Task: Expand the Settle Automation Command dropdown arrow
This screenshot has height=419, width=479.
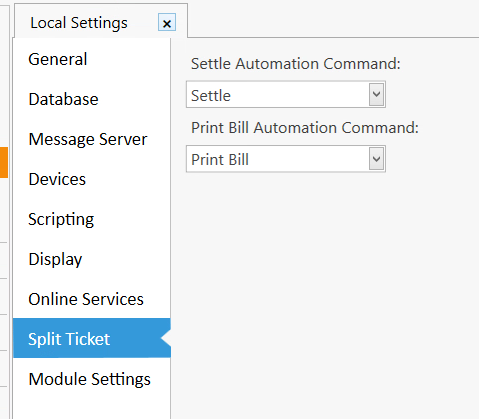Action: pos(377,94)
